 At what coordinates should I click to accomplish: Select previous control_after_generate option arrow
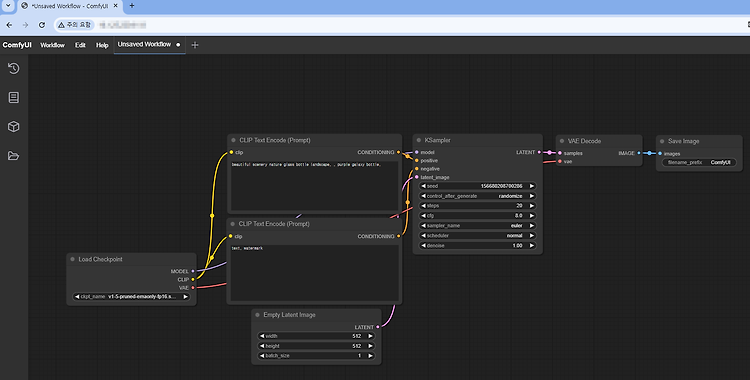tap(423, 196)
